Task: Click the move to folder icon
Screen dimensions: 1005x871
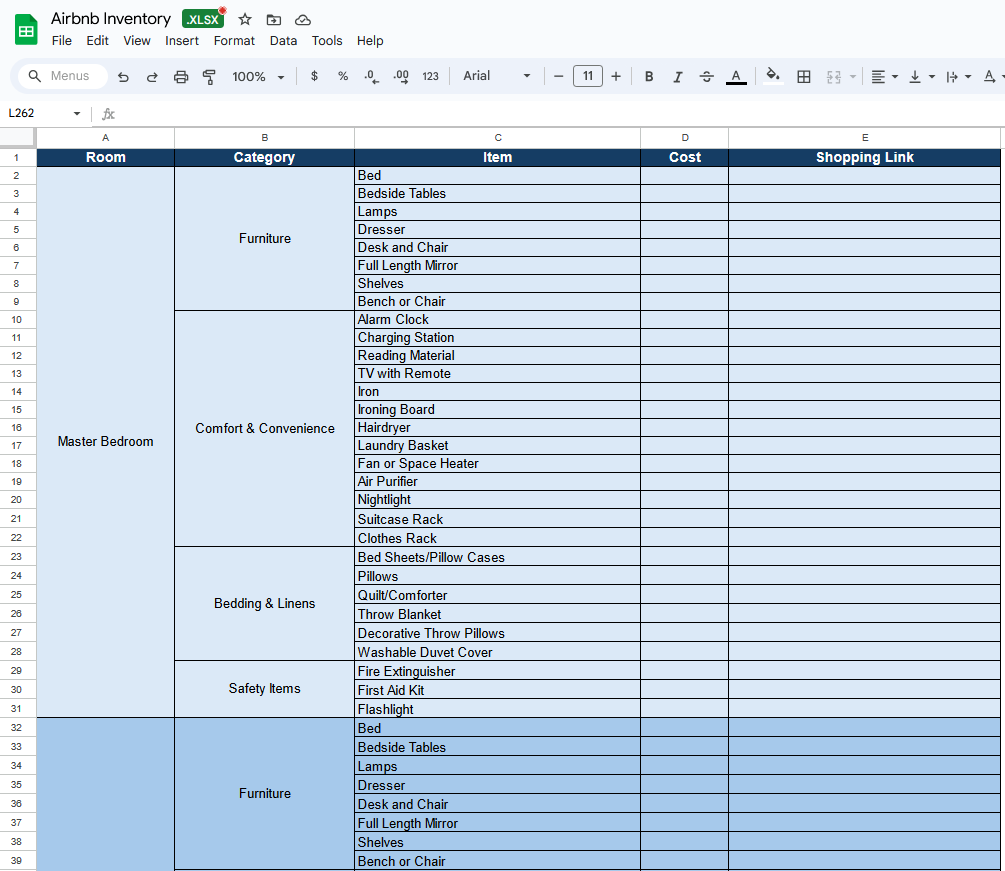Action: point(274,19)
